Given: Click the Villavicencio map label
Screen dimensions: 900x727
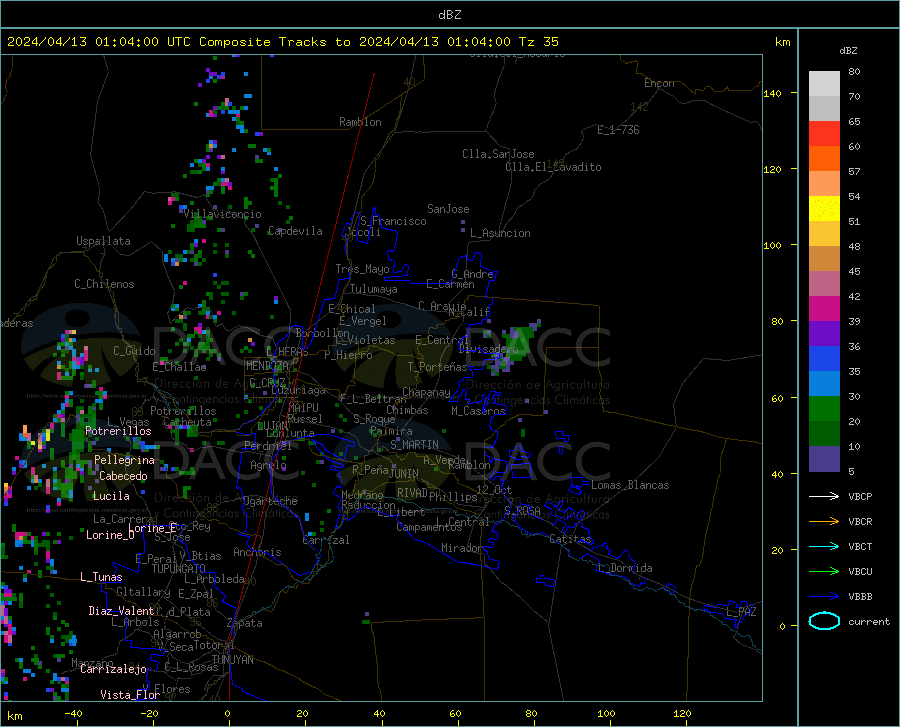Looking at the screenshot, I should tap(223, 214).
